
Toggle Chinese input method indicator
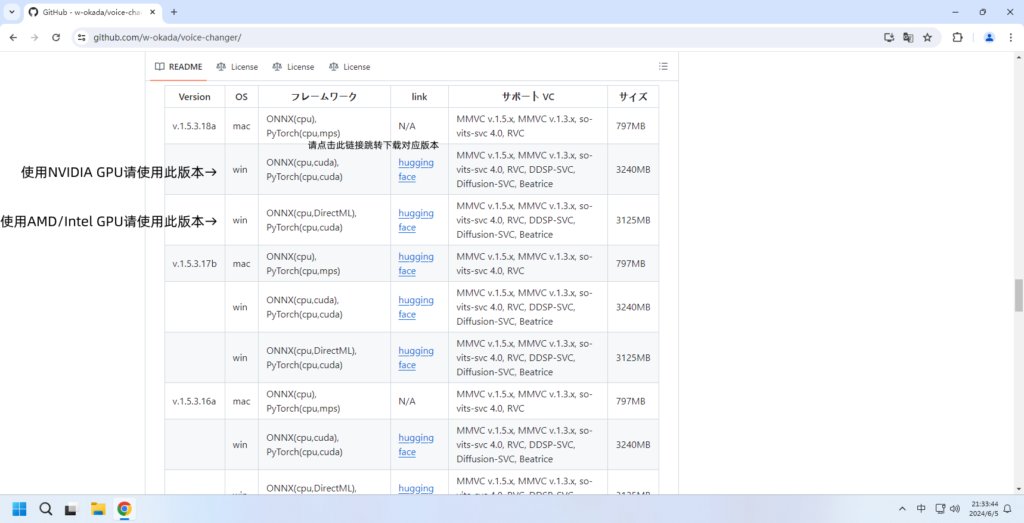point(921,509)
